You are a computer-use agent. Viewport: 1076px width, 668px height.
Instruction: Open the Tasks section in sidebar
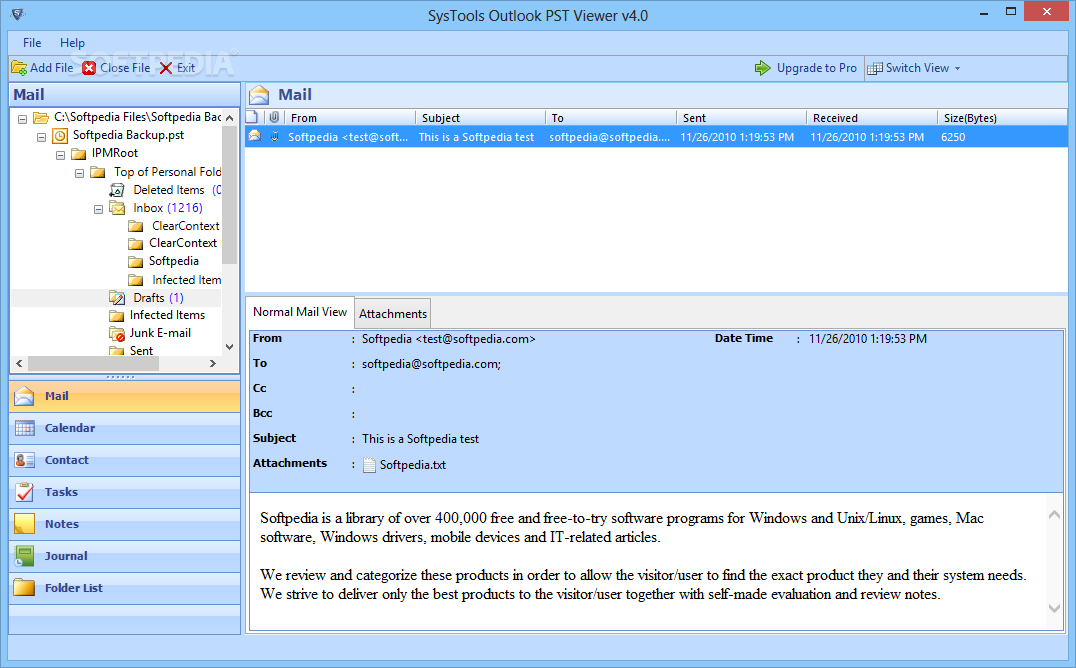pos(60,492)
